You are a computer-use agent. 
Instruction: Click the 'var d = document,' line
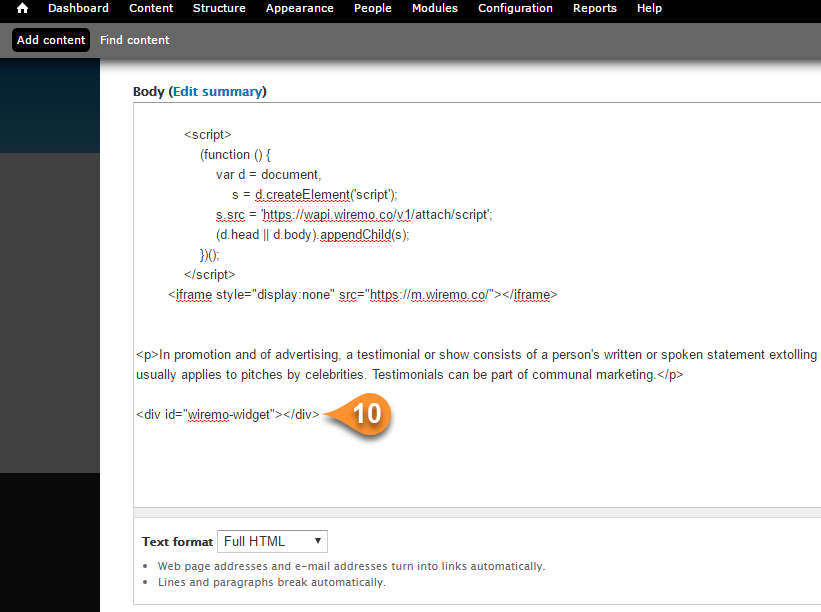coord(268,174)
